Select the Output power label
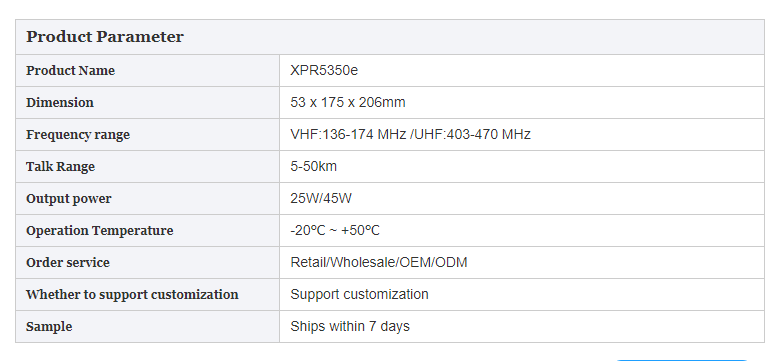Viewport: 780px width, 361px height. point(69,198)
